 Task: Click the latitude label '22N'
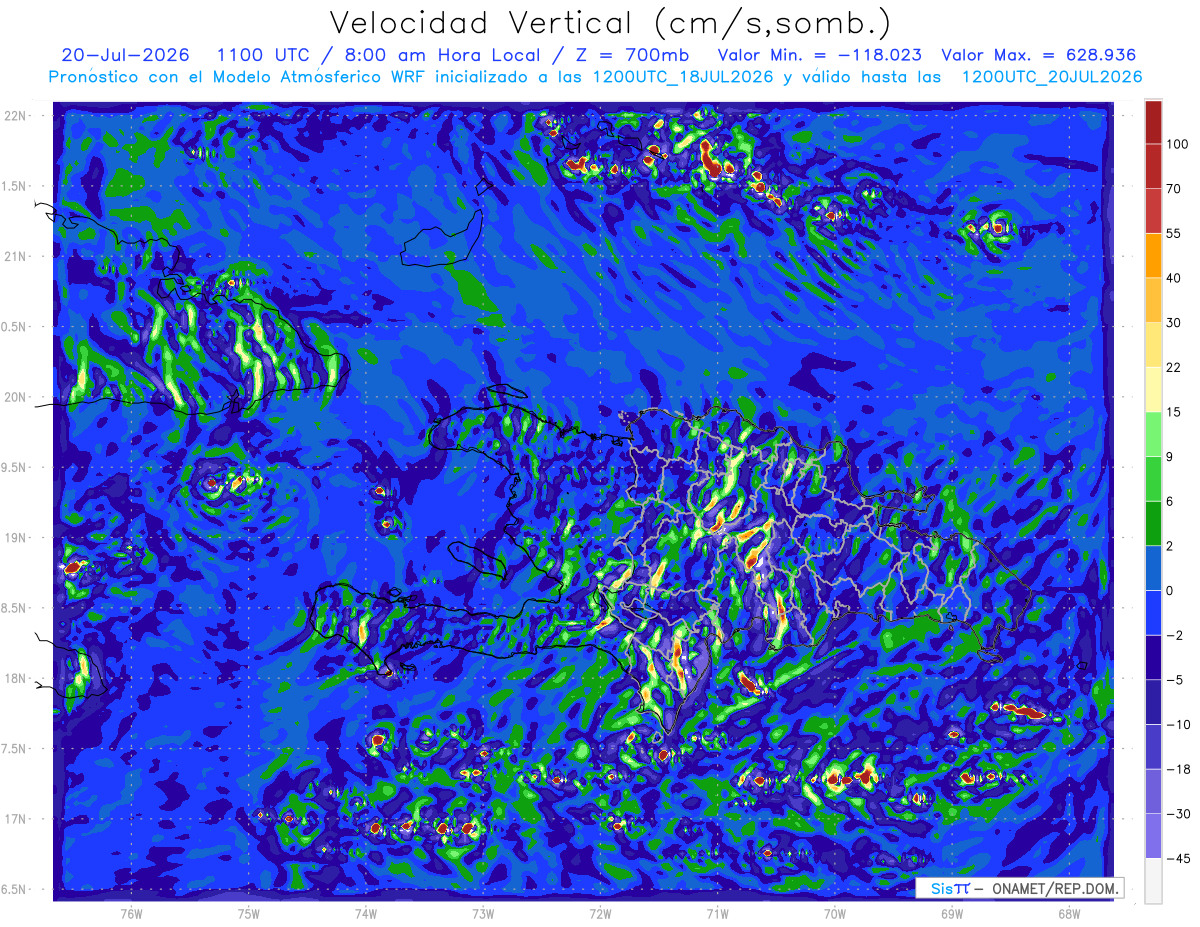[x=17, y=115]
